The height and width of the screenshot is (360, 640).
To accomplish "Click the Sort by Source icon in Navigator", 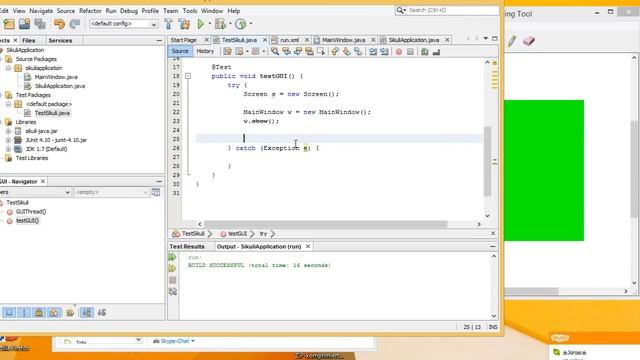I will tap(102, 313).
